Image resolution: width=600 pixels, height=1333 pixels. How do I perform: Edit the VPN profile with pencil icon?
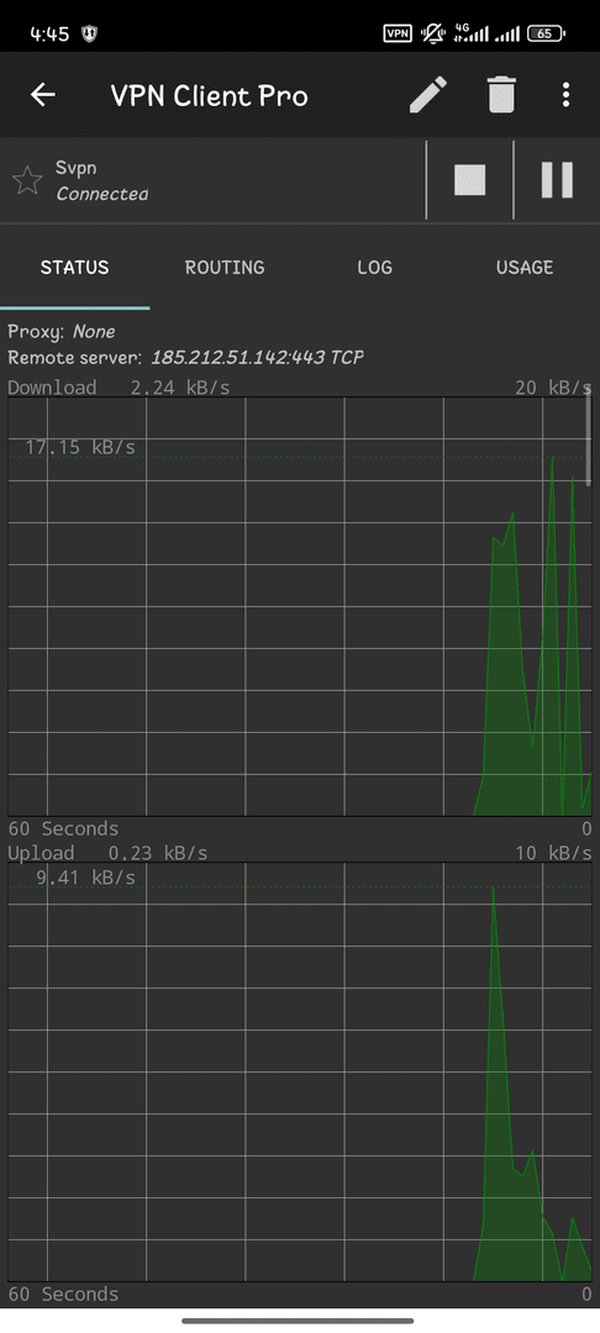tap(428, 95)
